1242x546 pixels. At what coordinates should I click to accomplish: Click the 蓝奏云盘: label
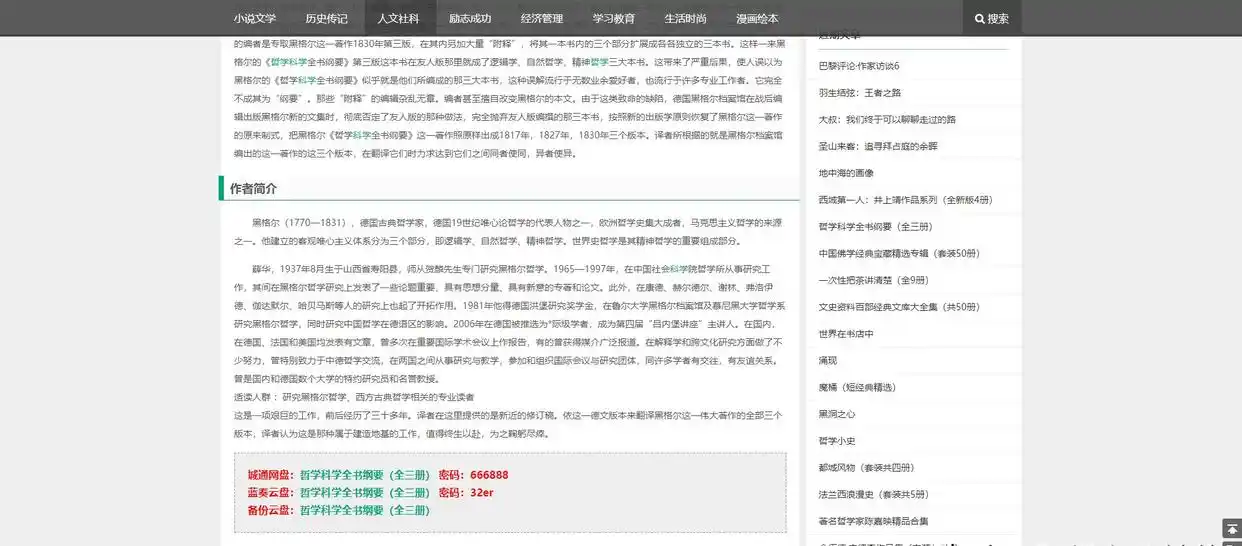point(271,492)
